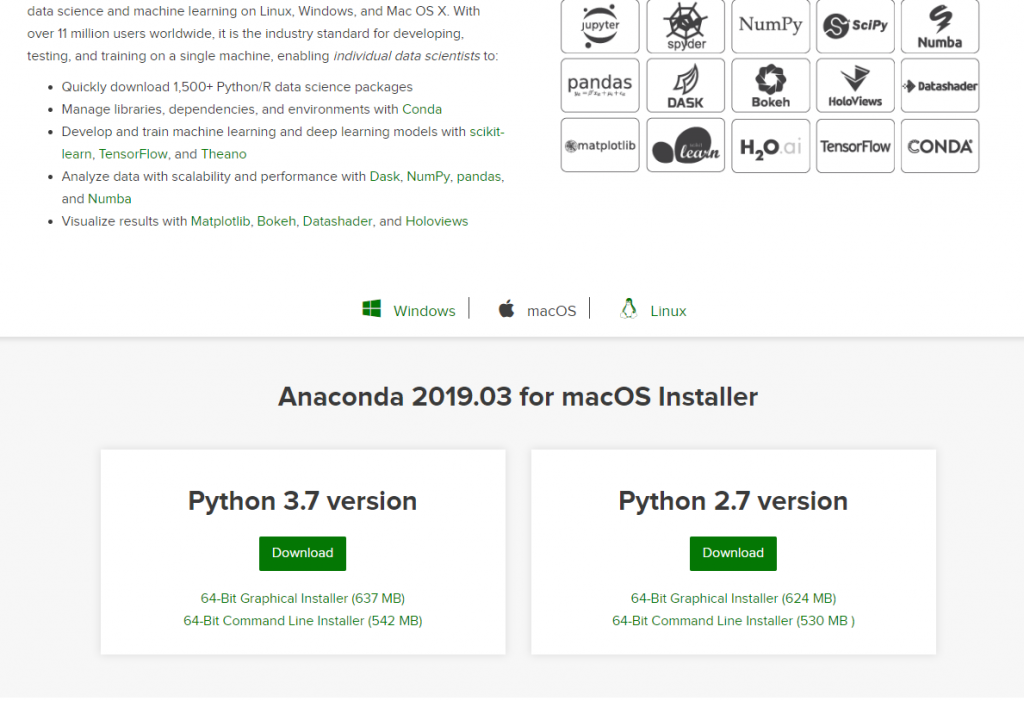Click the Jupyter logo tile

(x=600, y=26)
